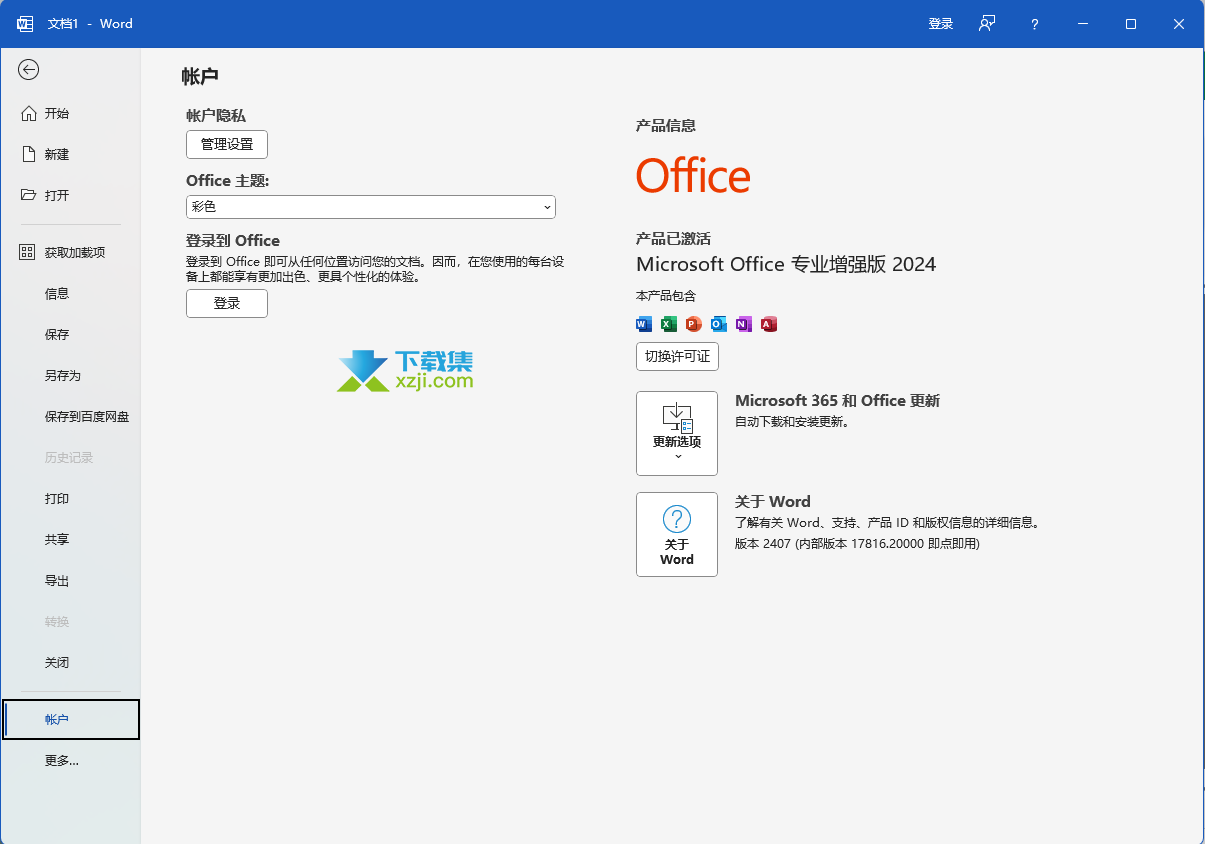Click the Microsoft 365 和 Office 更新 heading
The height and width of the screenshot is (844, 1205).
tap(837, 400)
